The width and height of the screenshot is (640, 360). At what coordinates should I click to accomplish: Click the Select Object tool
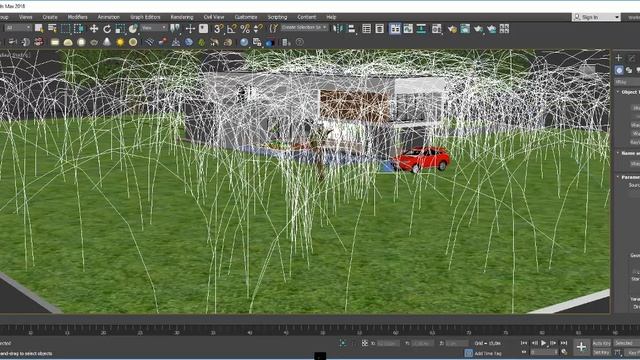click(39, 28)
